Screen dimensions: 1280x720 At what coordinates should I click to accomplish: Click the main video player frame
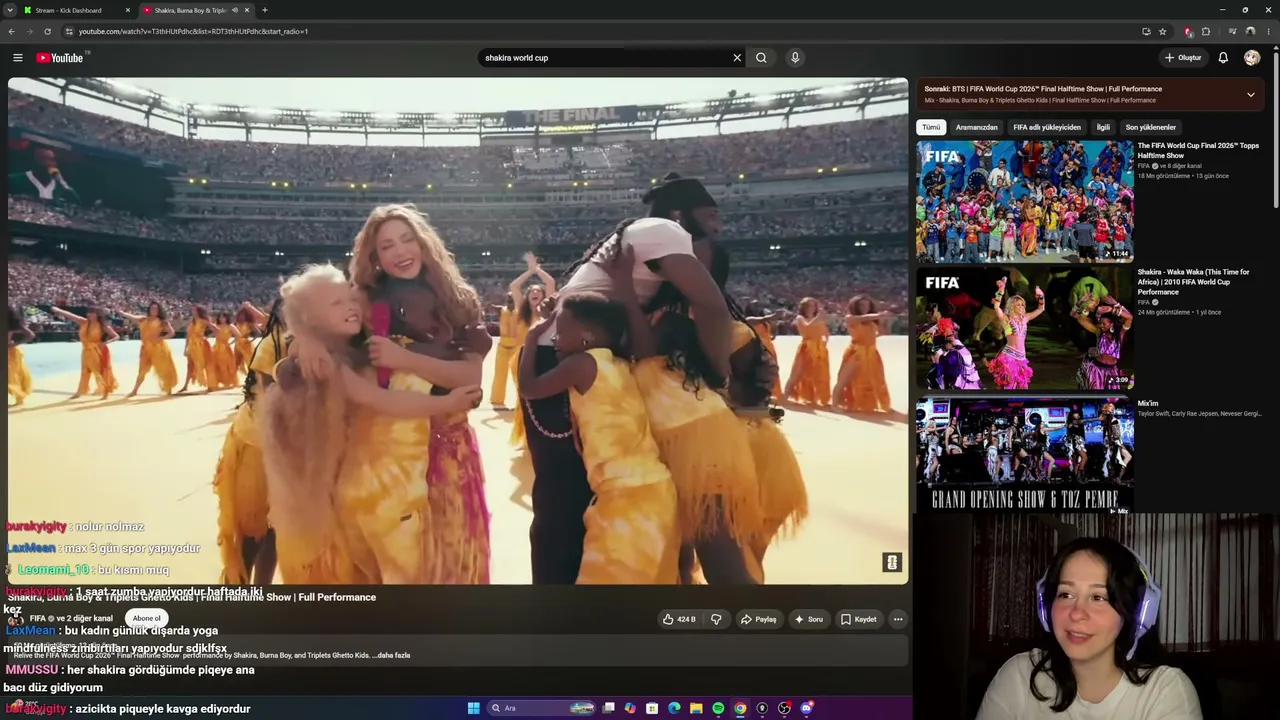pos(458,331)
